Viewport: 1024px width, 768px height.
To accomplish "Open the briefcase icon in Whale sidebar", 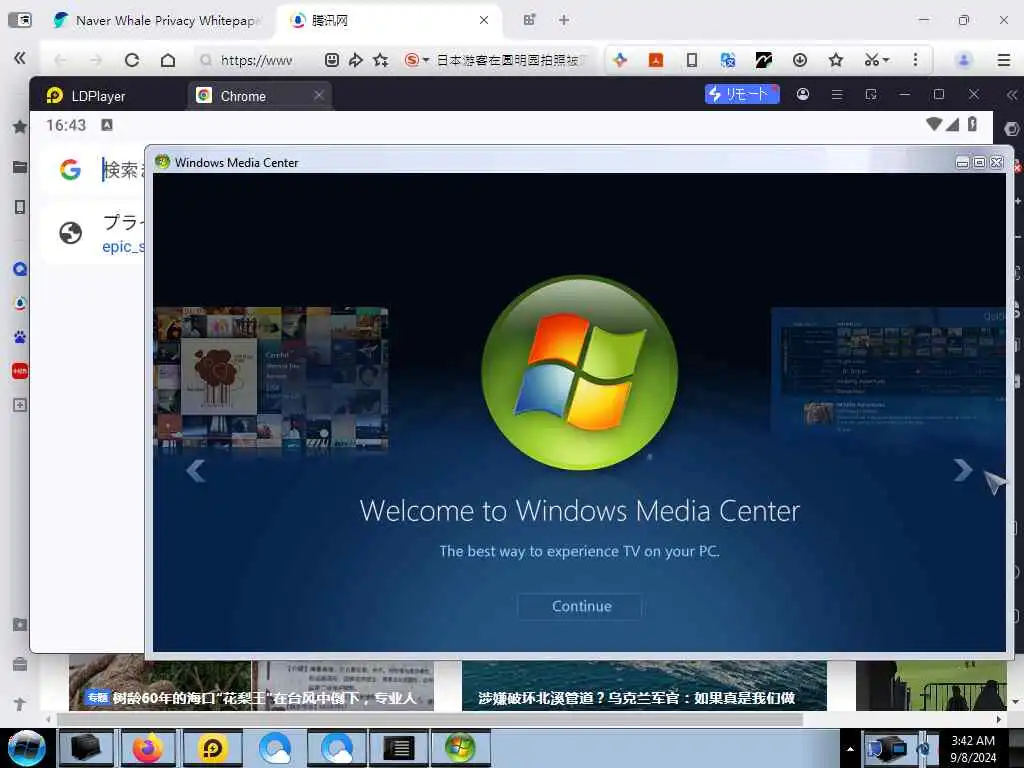I will pyautogui.click(x=20, y=665).
